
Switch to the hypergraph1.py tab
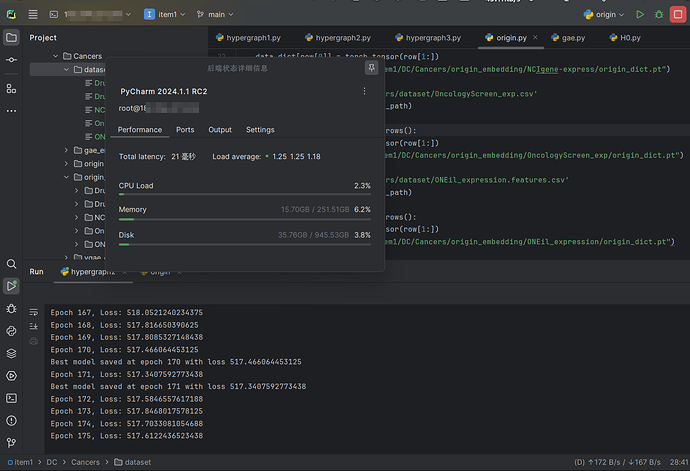click(248, 38)
